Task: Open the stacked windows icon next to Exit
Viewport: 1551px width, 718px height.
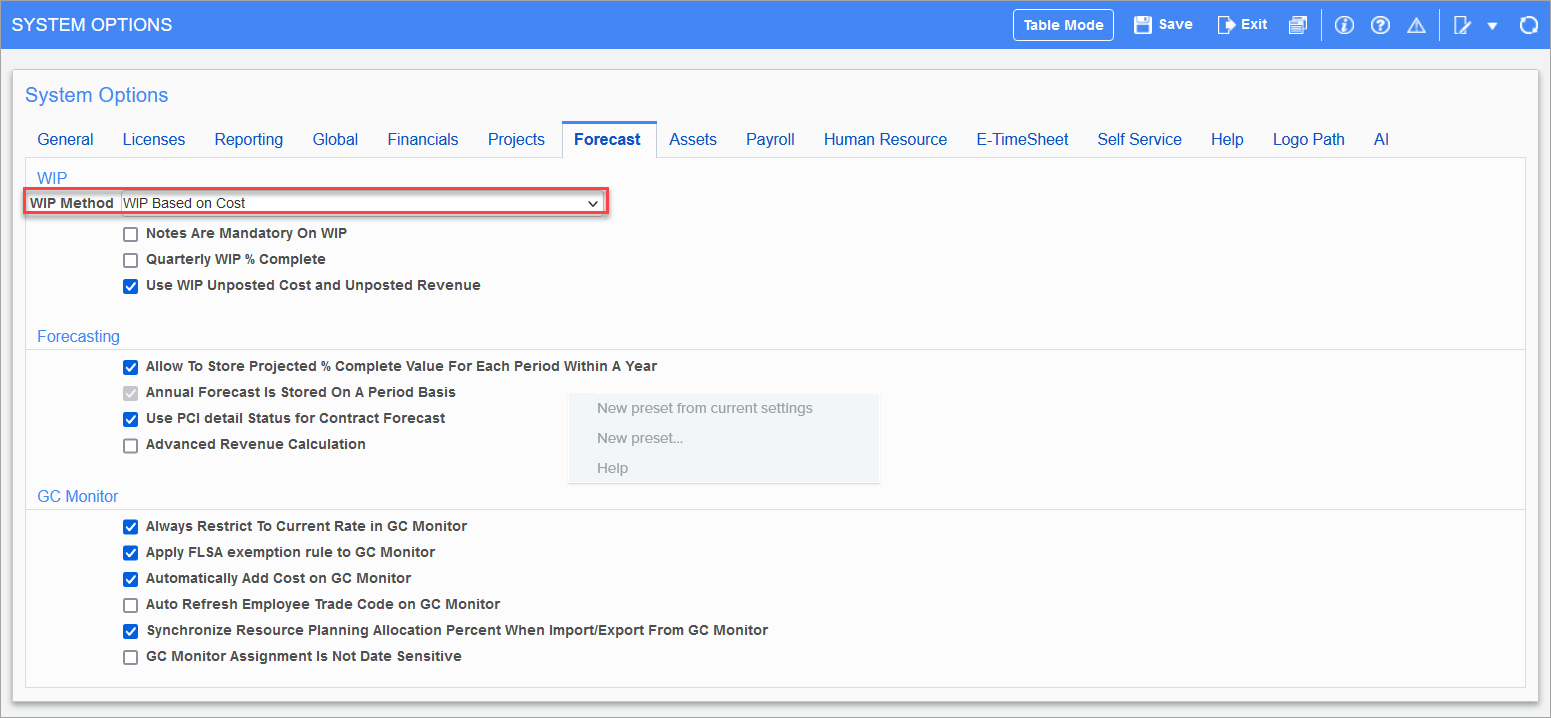Action: [1297, 25]
